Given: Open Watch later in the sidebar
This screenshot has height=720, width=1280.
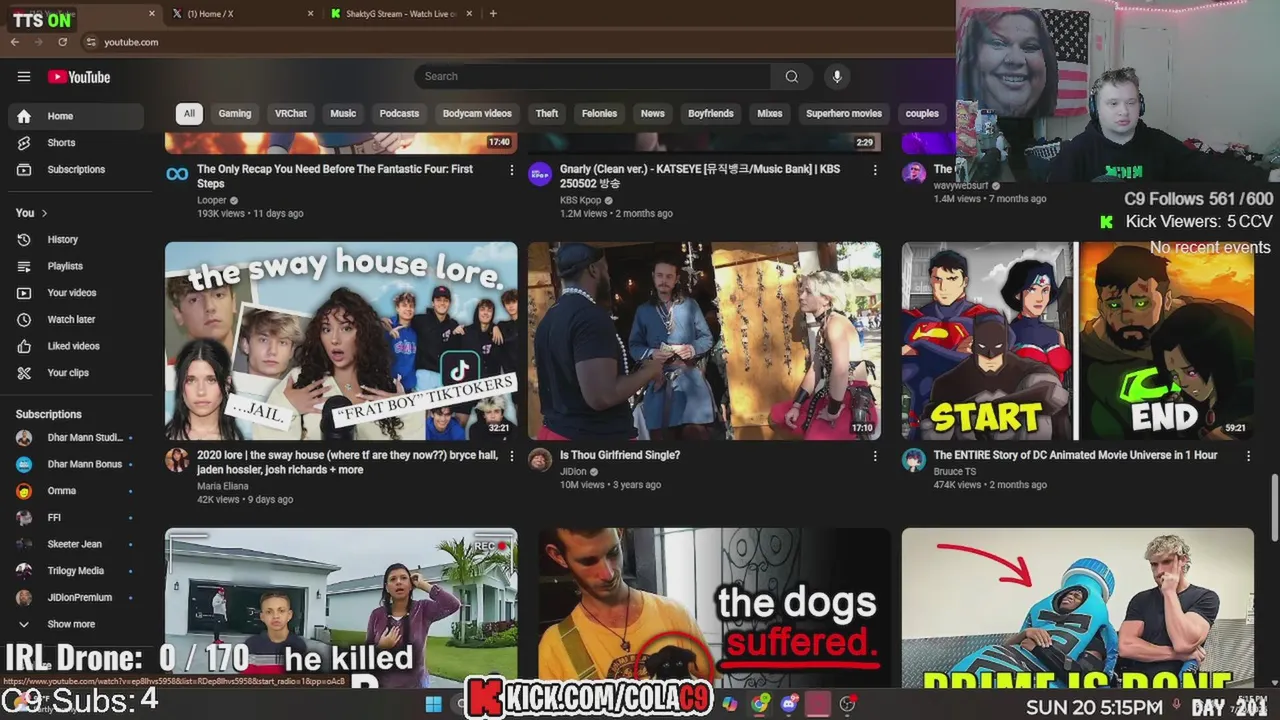Looking at the screenshot, I should [76, 319].
